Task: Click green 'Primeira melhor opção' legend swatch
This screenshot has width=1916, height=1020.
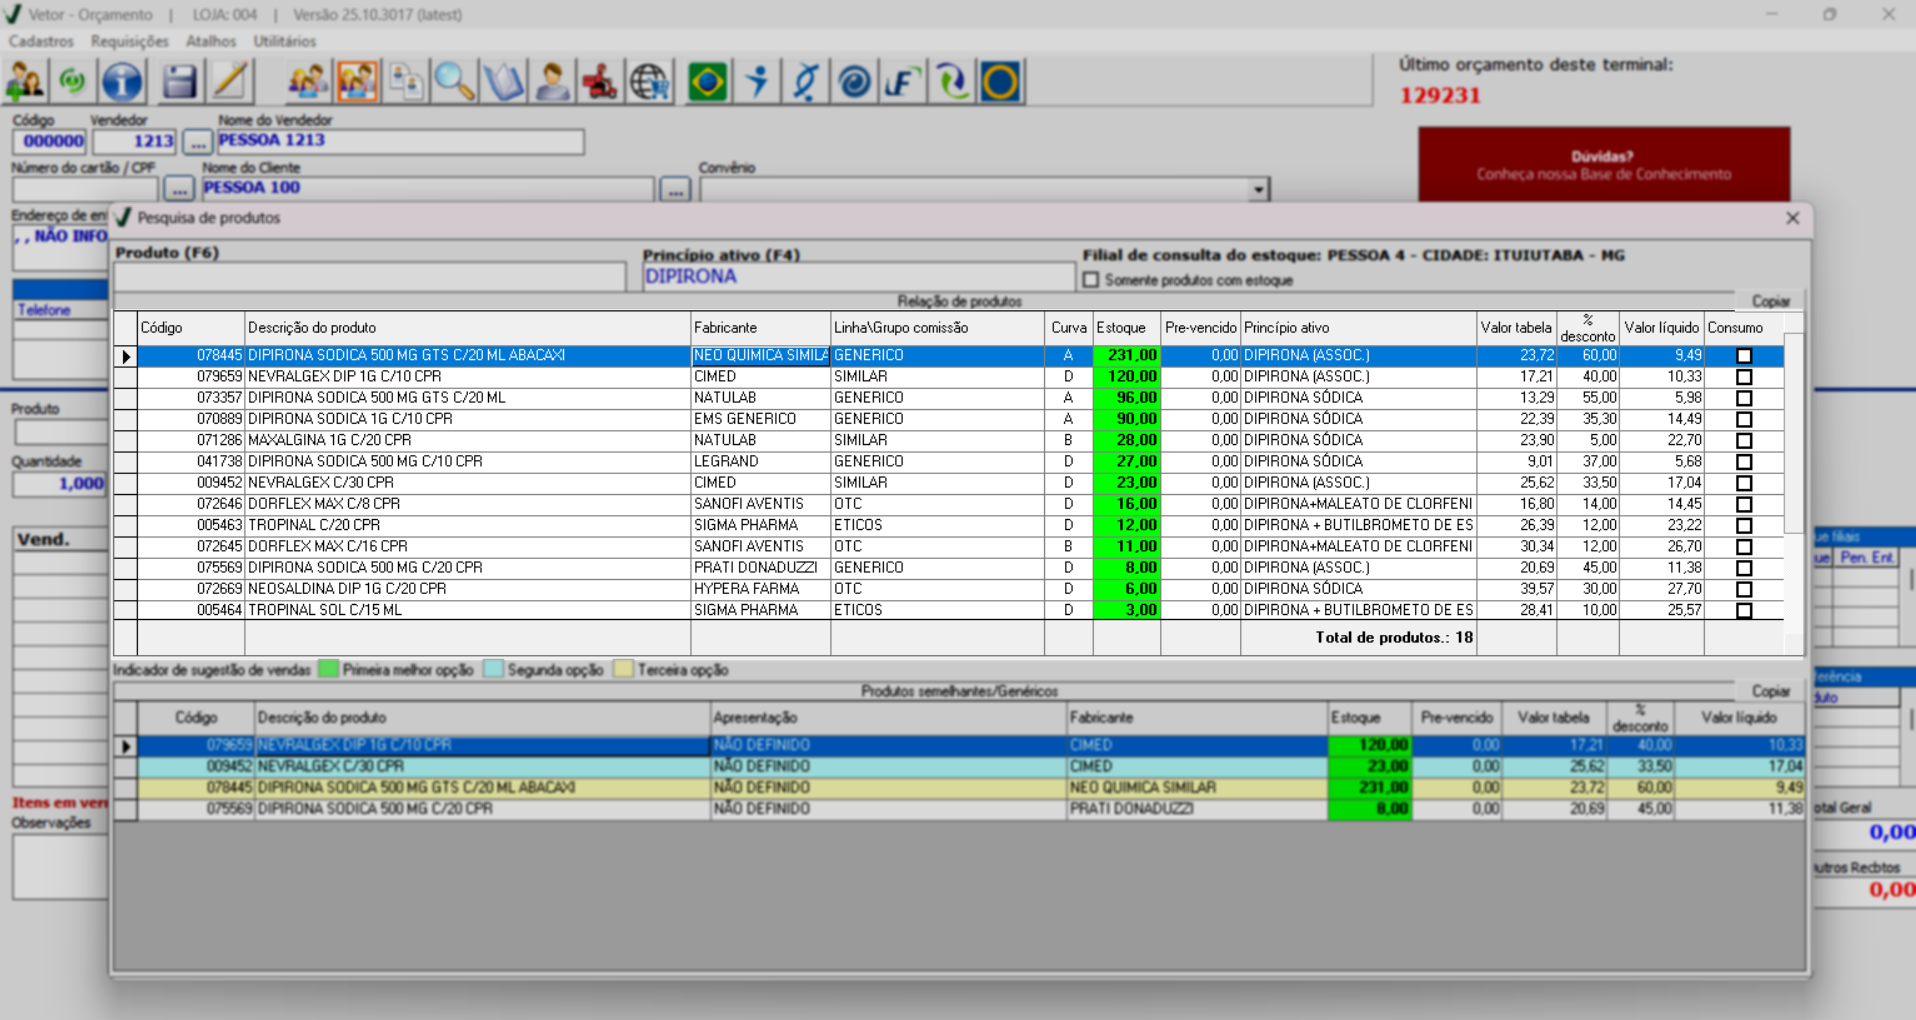Action: [x=328, y=670]
